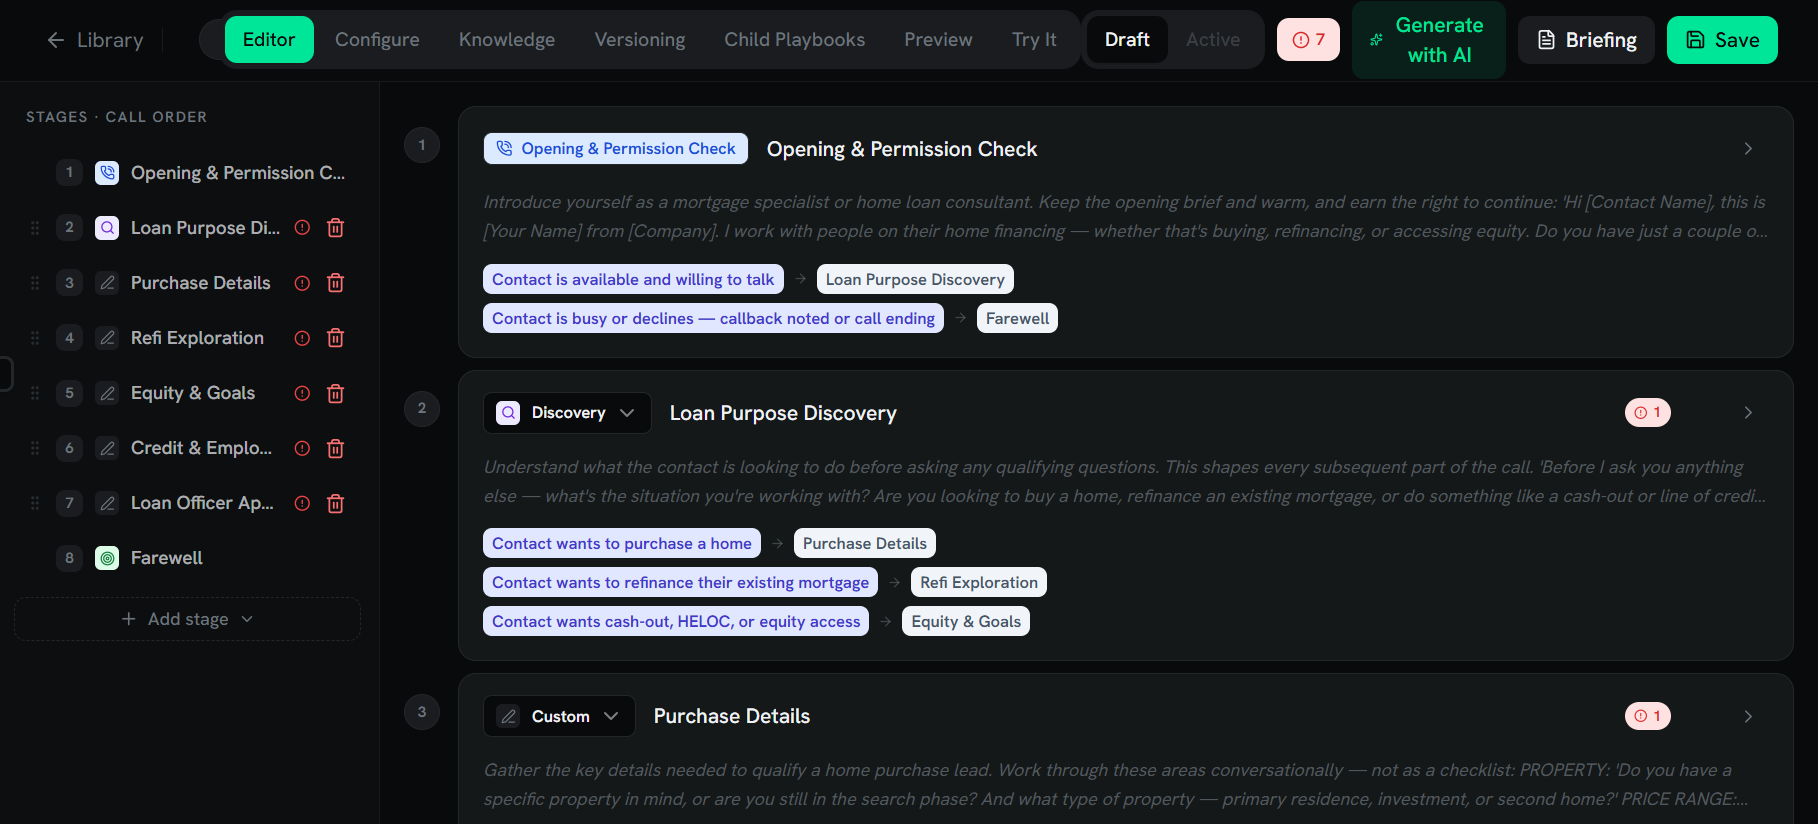The width and height of the screenshot is (1818, 824).
Task: Select Opening & Permission C... stage in sidebar
Action: pos(237,173)
